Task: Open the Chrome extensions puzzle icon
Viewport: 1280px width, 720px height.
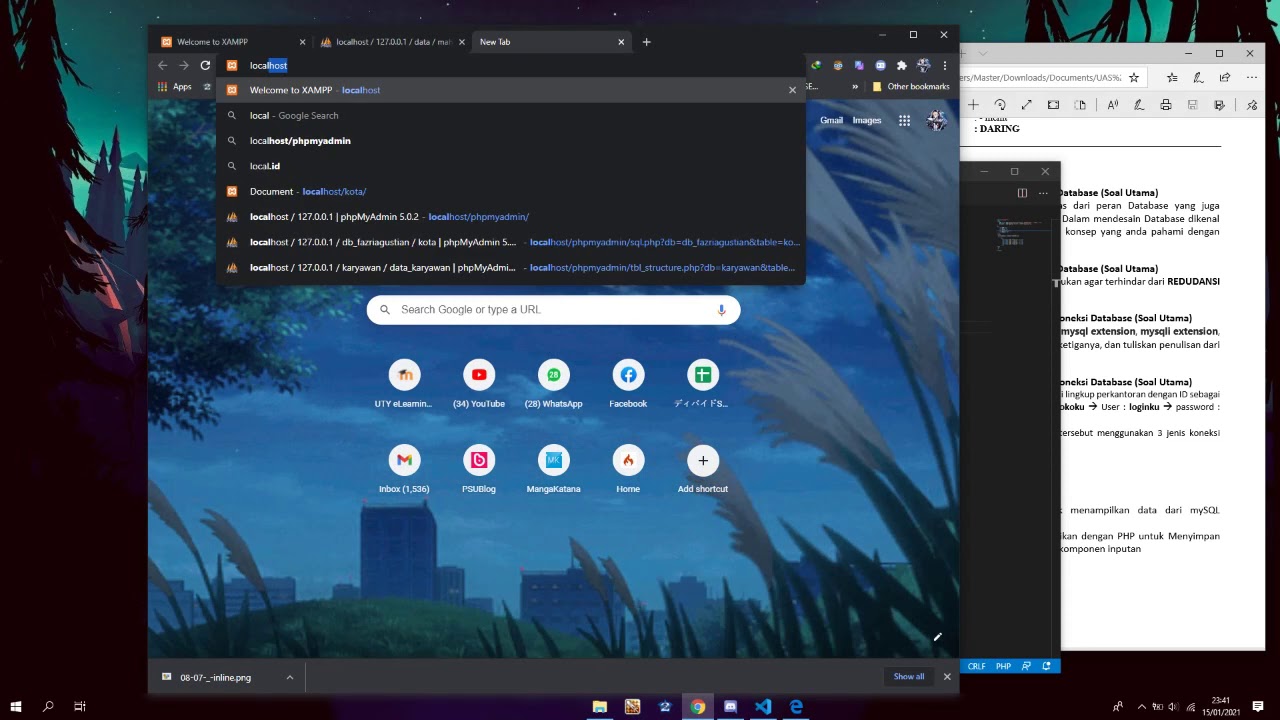Action: coord(901,65)
